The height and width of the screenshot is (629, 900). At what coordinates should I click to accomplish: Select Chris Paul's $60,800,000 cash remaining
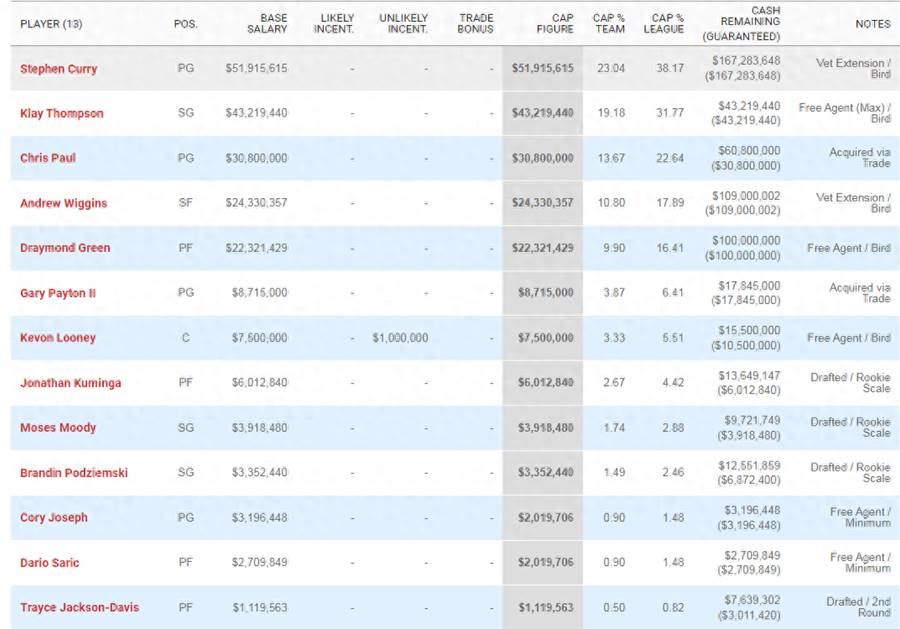[x=748, y=150]
